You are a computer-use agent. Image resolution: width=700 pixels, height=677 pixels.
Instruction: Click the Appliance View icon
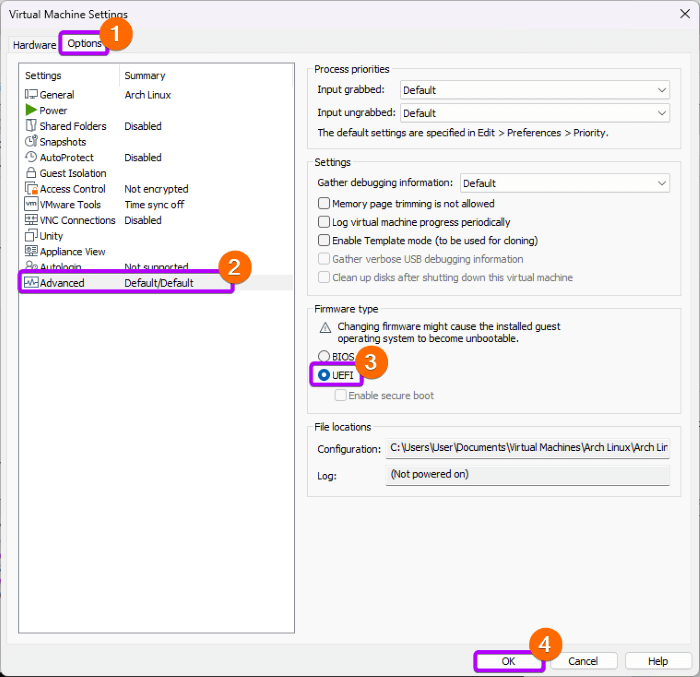pos(31,251)
